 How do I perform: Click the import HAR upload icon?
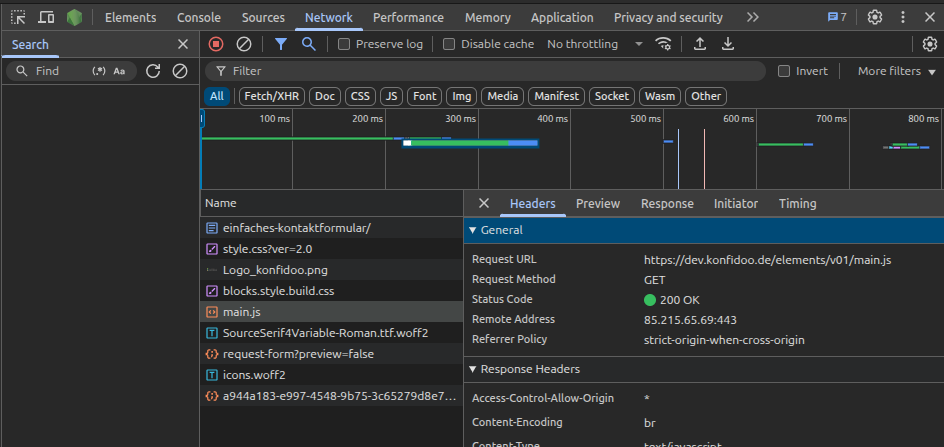(700, 44)
